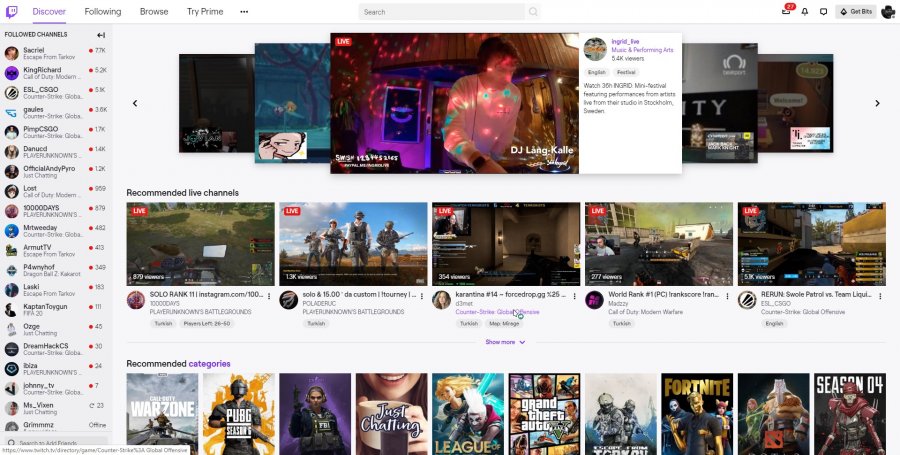
Task: Open KingRichard in followed channels
Action: point(56,73)
